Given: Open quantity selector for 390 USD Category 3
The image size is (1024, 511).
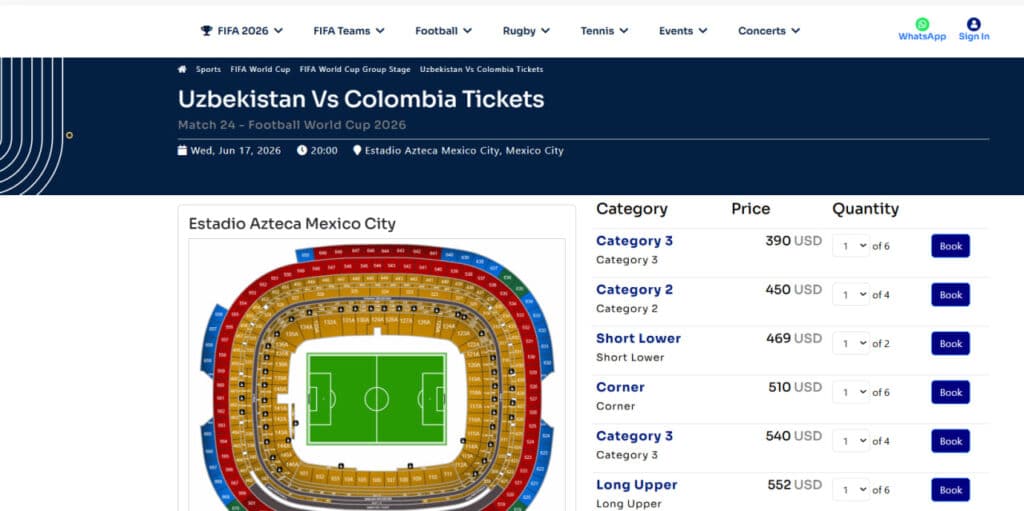Looking at the screenshot, I should (x=851, y=246).
